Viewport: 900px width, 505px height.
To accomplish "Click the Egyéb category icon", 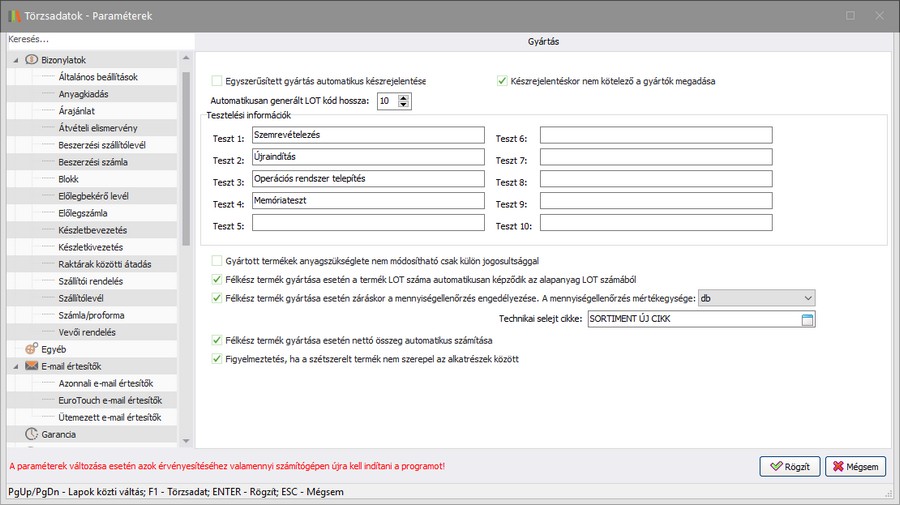I will click(32, 349).
